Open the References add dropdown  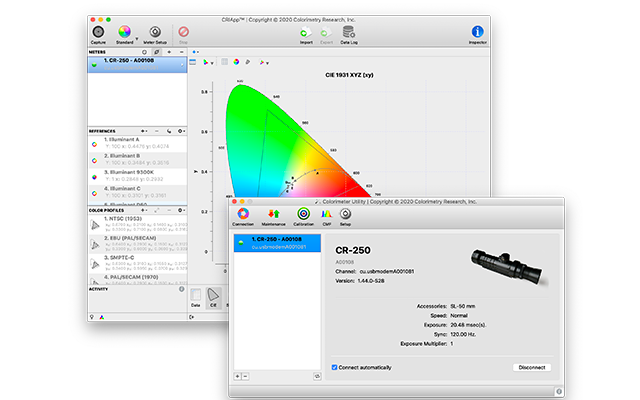[x=144, y=131]
